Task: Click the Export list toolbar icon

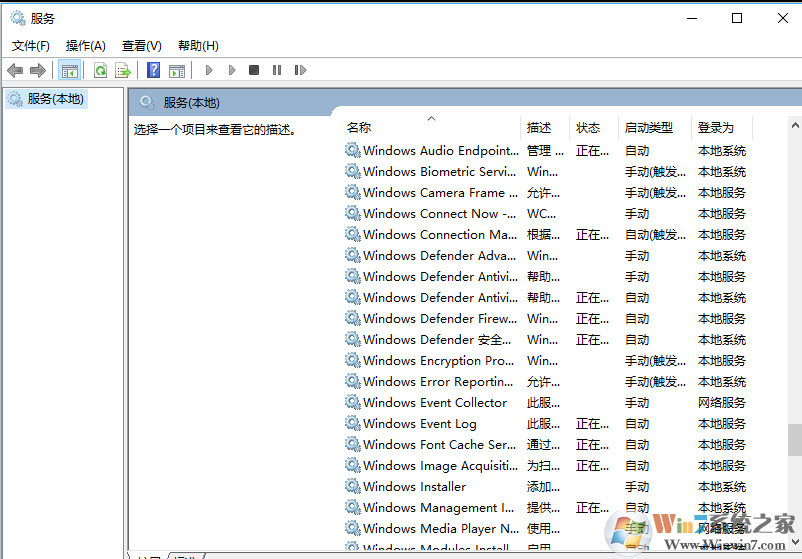Action: (123, 70)
